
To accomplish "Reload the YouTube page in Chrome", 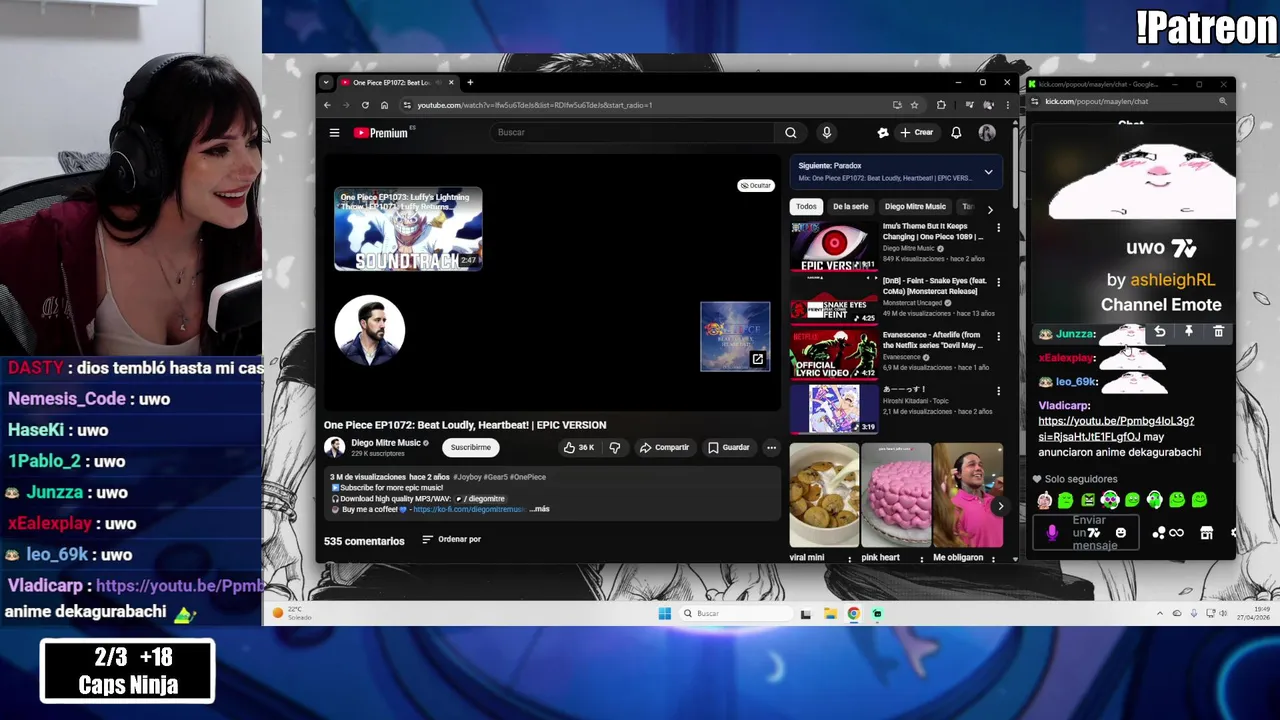I will [x=365, y=105].
